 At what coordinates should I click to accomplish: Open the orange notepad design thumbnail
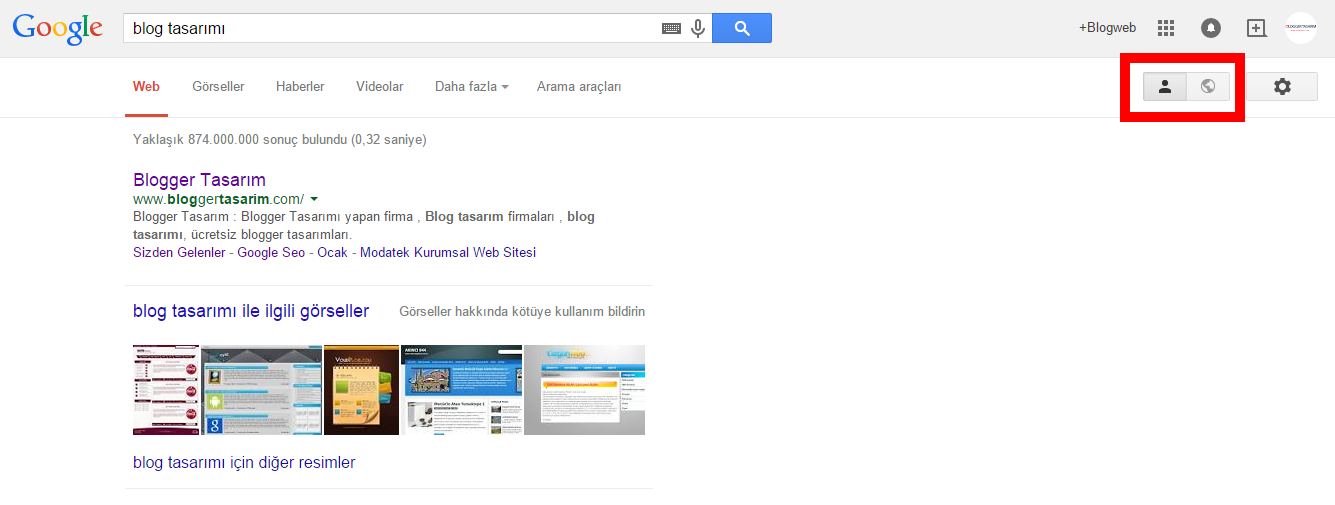(361, 390)
